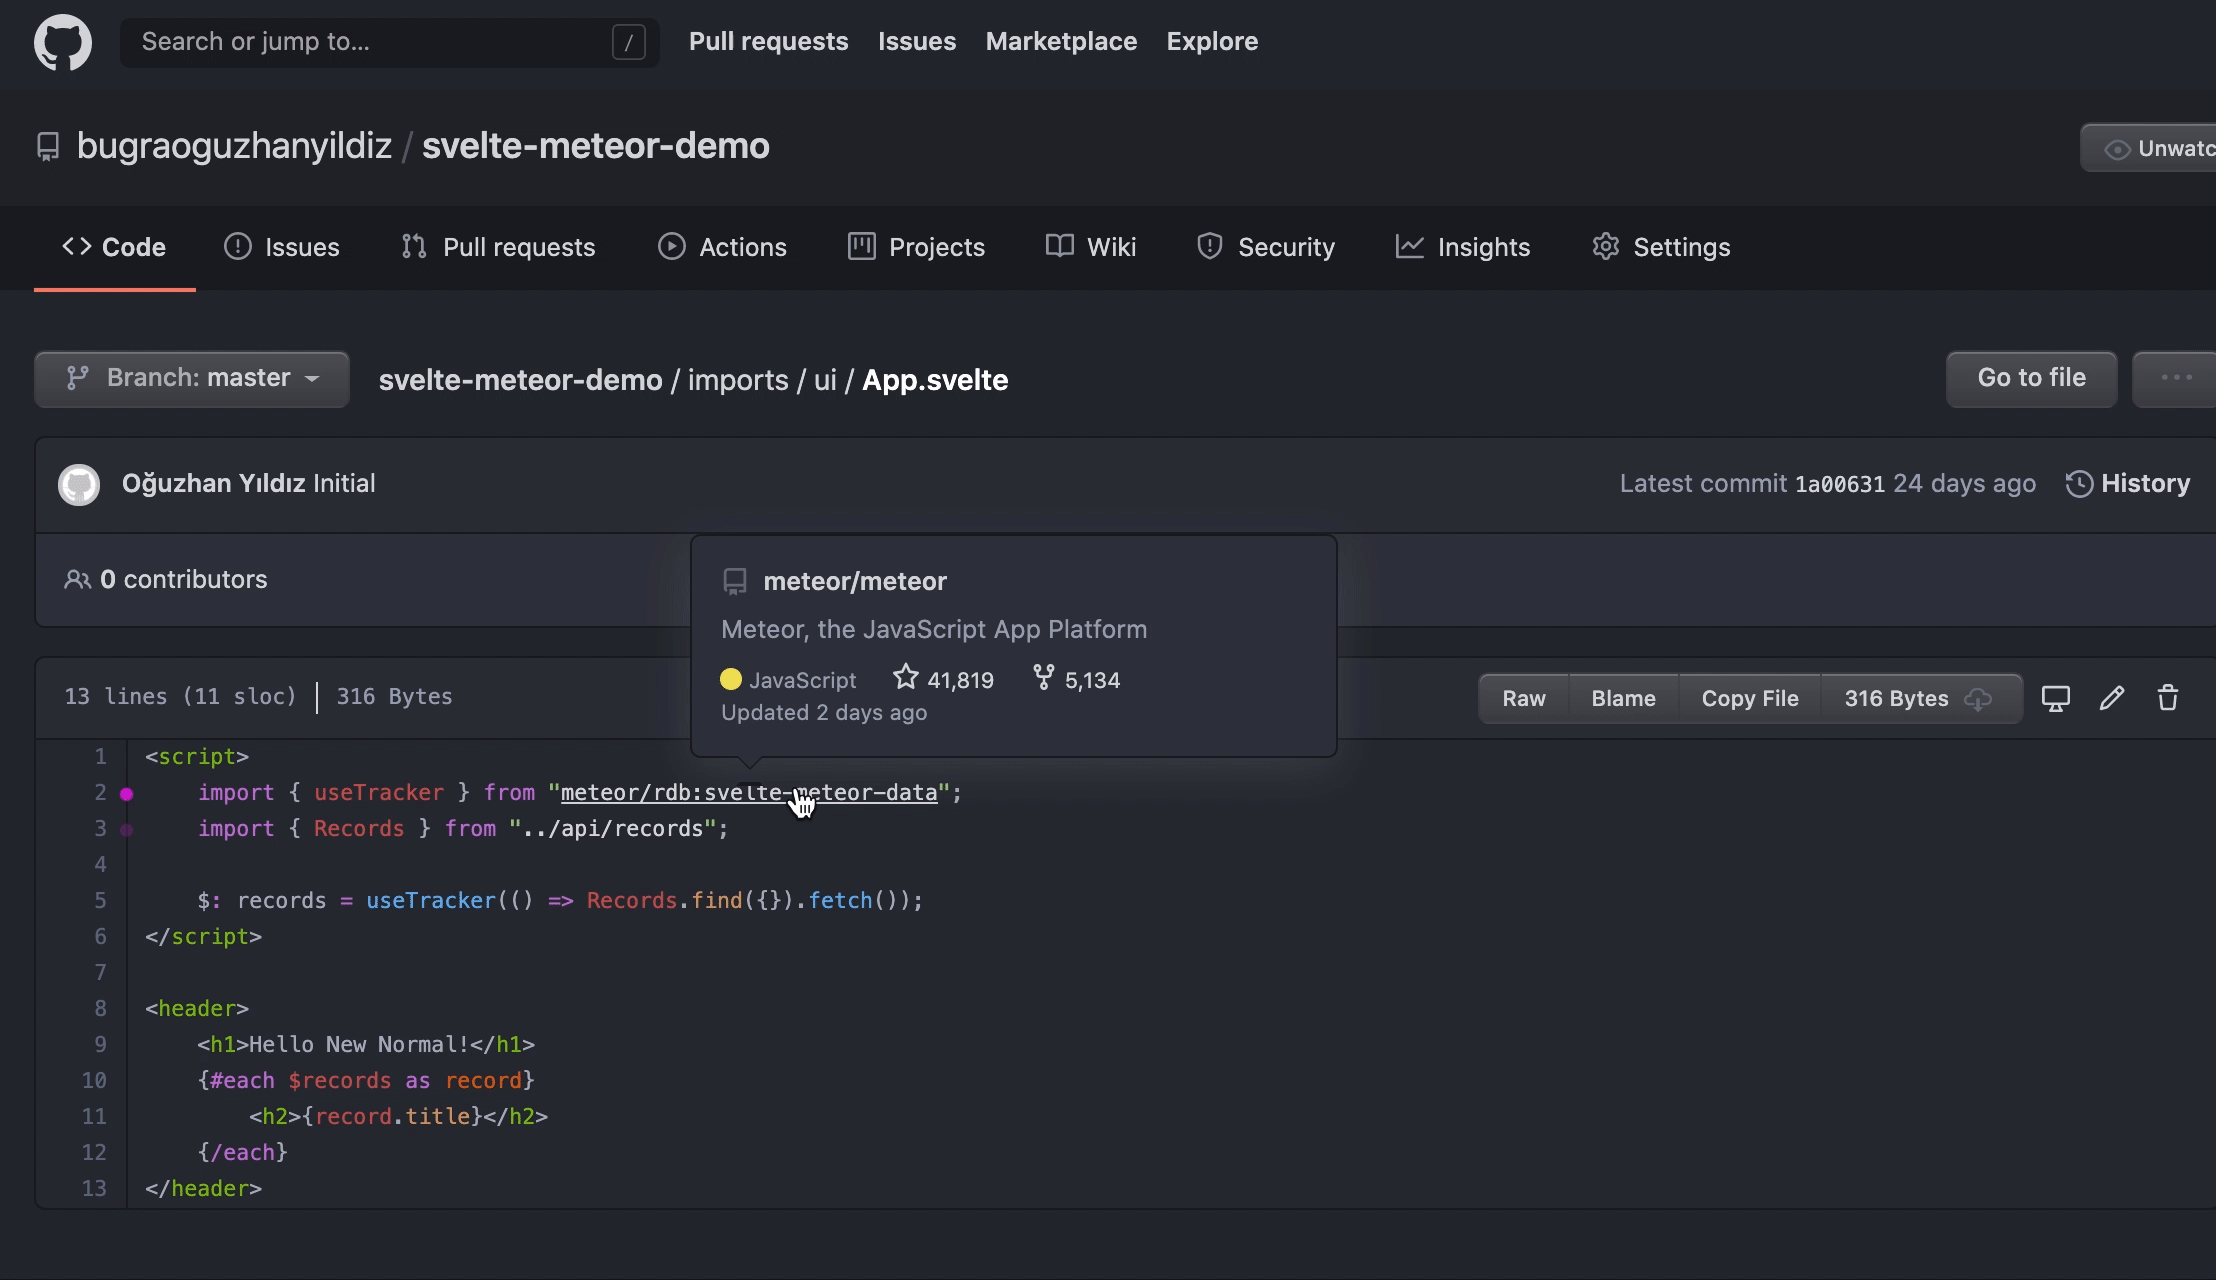Click the Branch master dropdown
The image size is (2216, 1280).
tap(190, 378)
